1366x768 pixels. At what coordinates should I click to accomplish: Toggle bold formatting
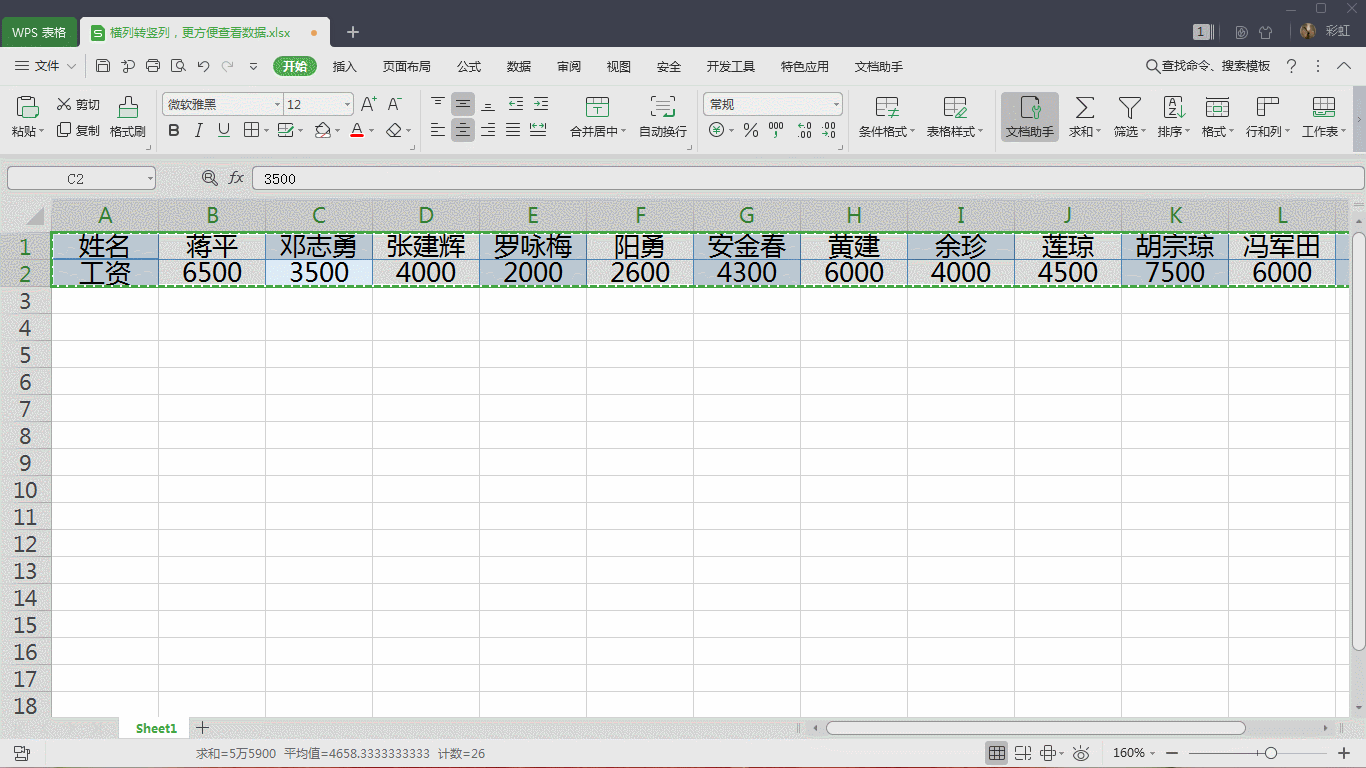pos(172,130)
